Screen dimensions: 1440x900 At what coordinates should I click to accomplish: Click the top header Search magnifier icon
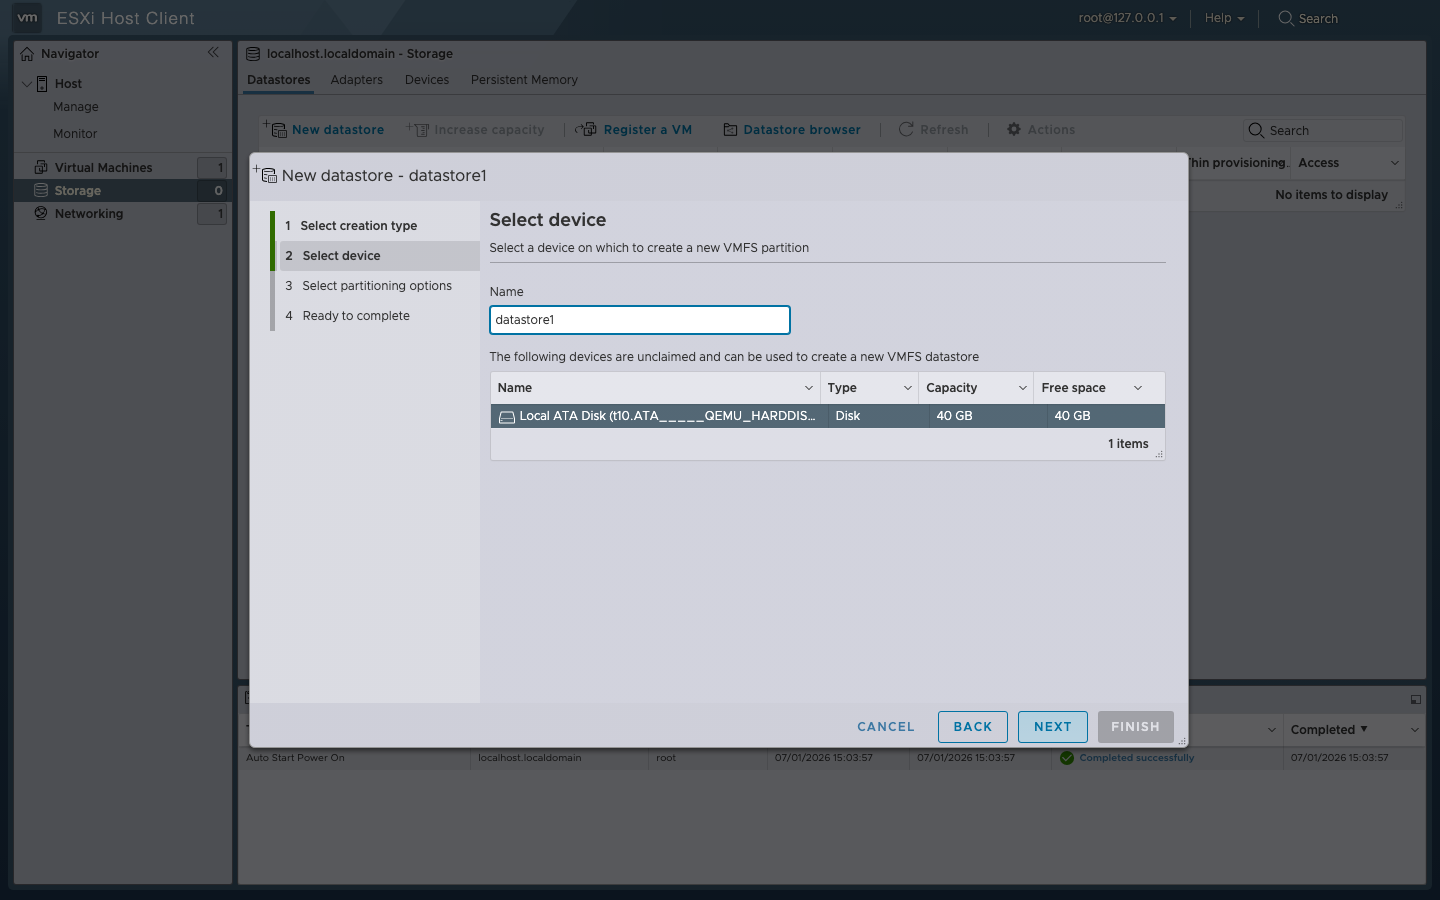coord(1286,18)
